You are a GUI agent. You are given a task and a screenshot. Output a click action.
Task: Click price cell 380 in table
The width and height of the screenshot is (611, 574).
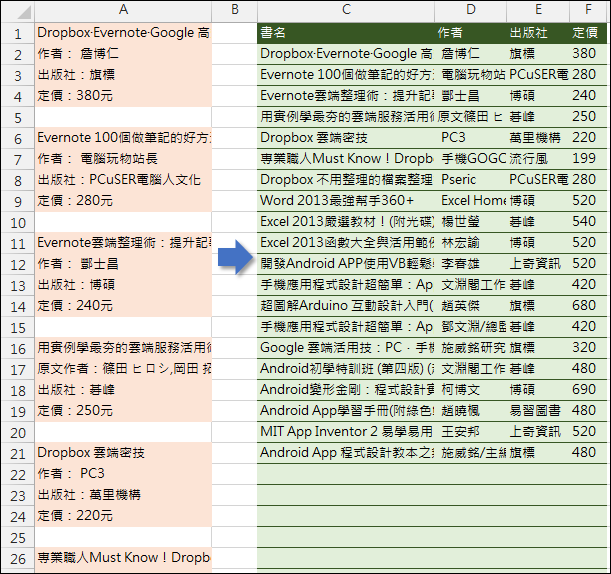point(588,53)
